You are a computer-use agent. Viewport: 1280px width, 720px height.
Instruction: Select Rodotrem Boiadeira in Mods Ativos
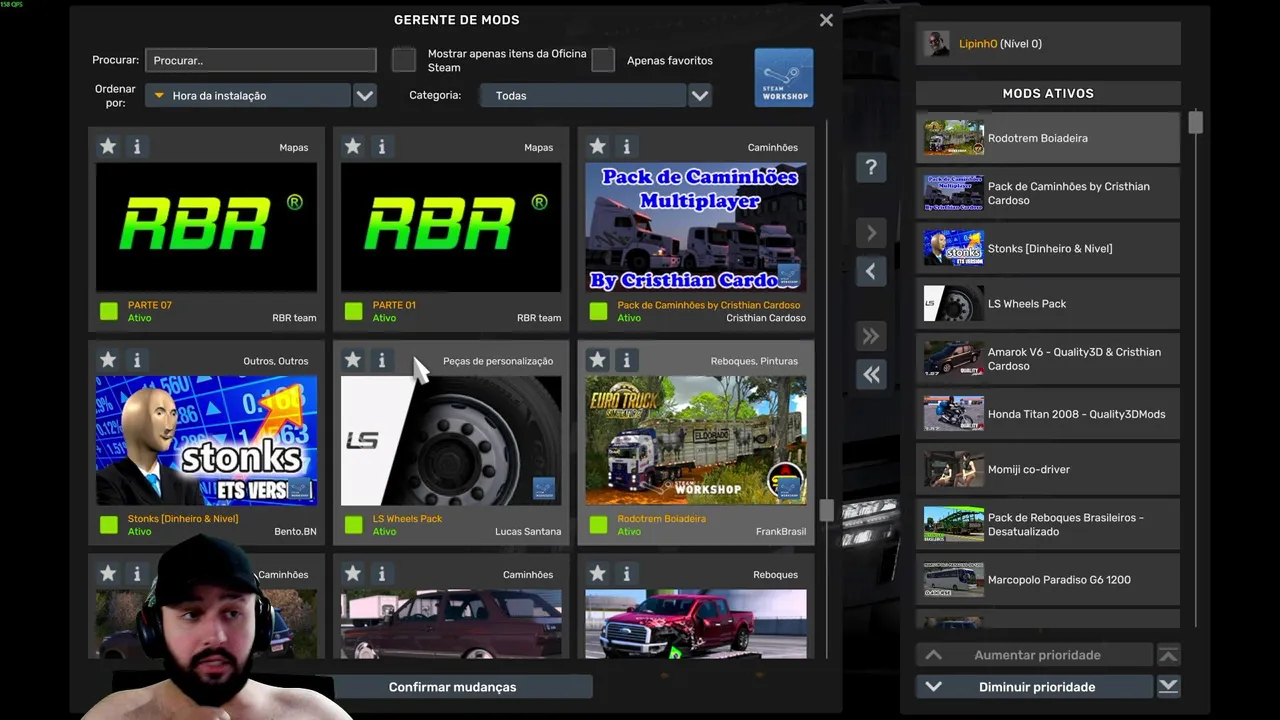1048,138
